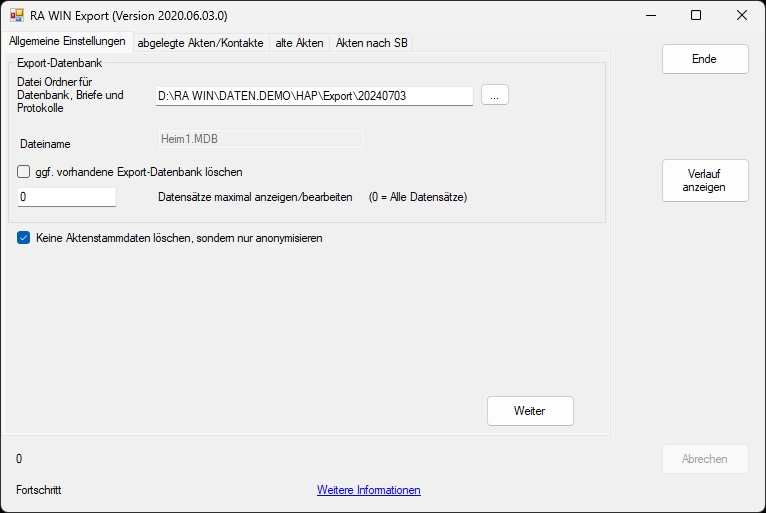The image size is (766, 513).
Task: Uncheck Keine Aktenstammdaten löschen checkbox
Action: coord(23,238)
